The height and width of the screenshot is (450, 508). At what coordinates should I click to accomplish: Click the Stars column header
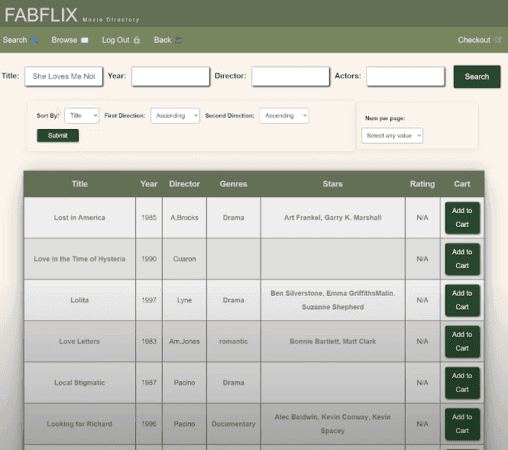pos(333,184)
